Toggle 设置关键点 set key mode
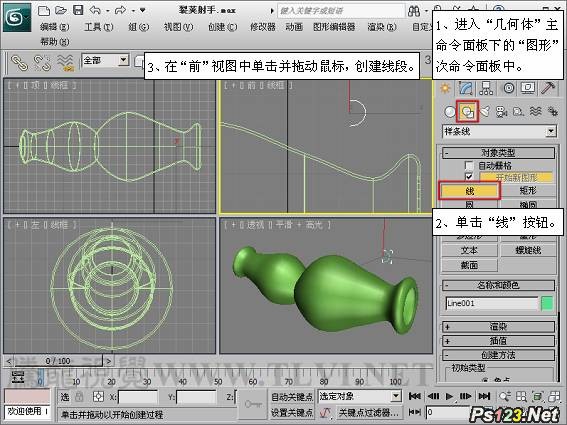 click(x=292, y=412)
